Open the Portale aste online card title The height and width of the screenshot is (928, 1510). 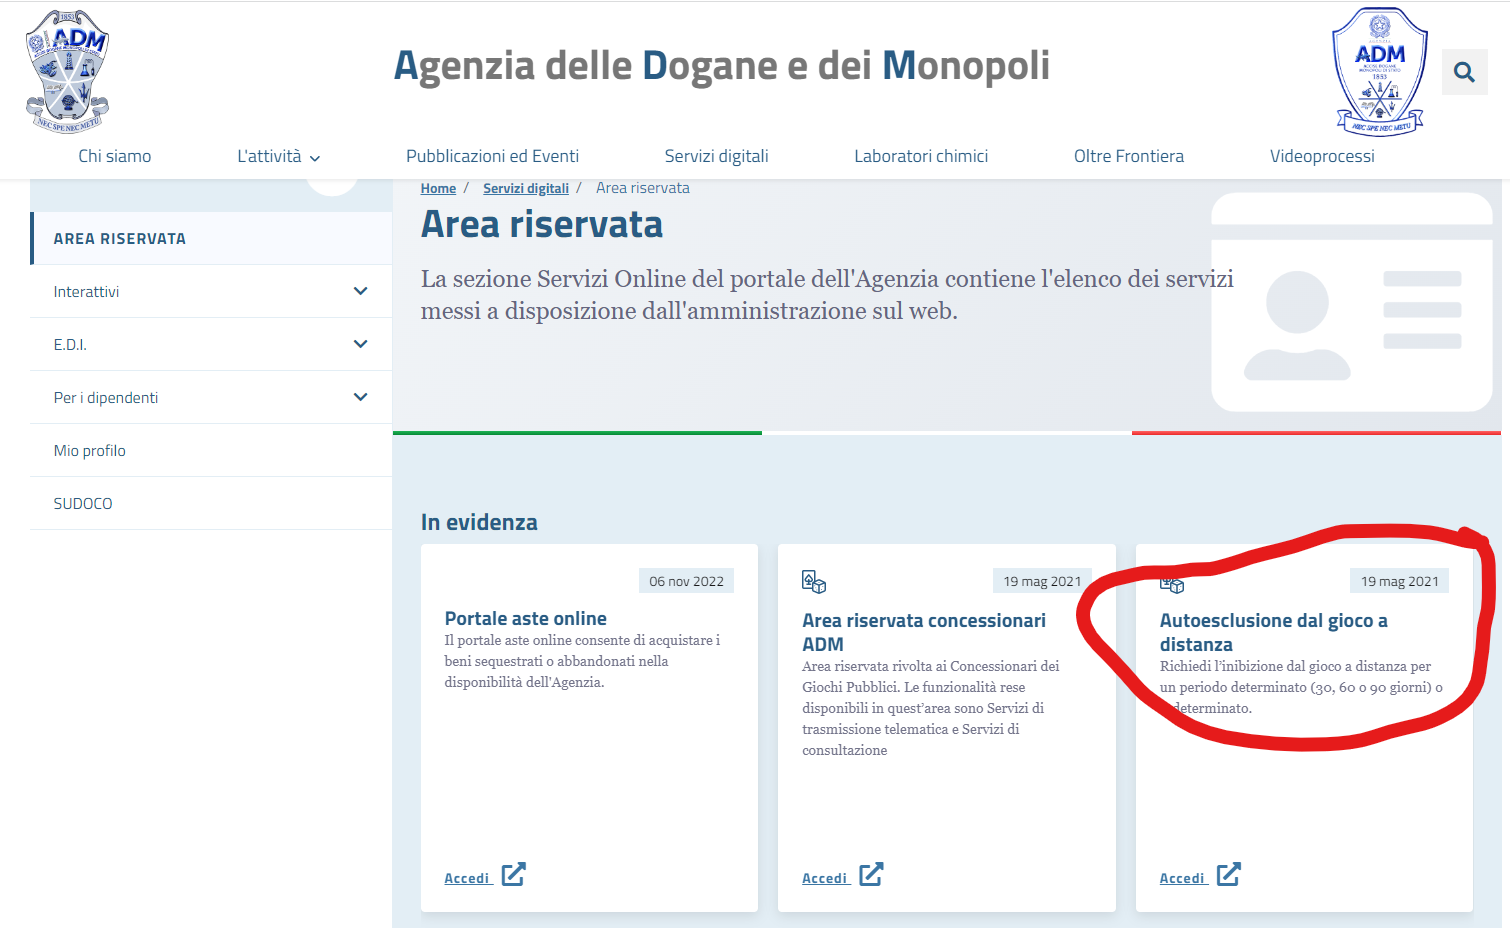point(525,619)
